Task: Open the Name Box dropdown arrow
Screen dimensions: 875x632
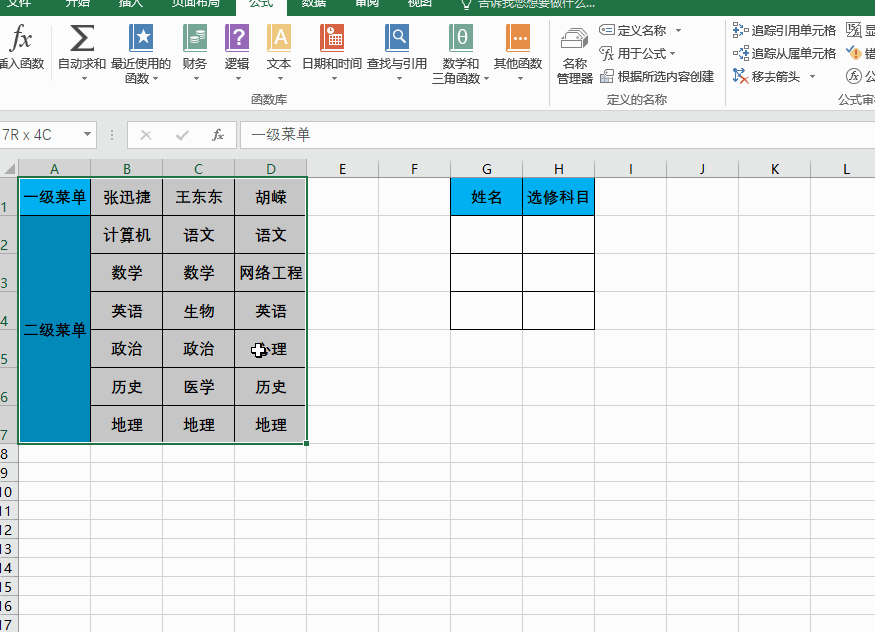Action: [88, 134]
